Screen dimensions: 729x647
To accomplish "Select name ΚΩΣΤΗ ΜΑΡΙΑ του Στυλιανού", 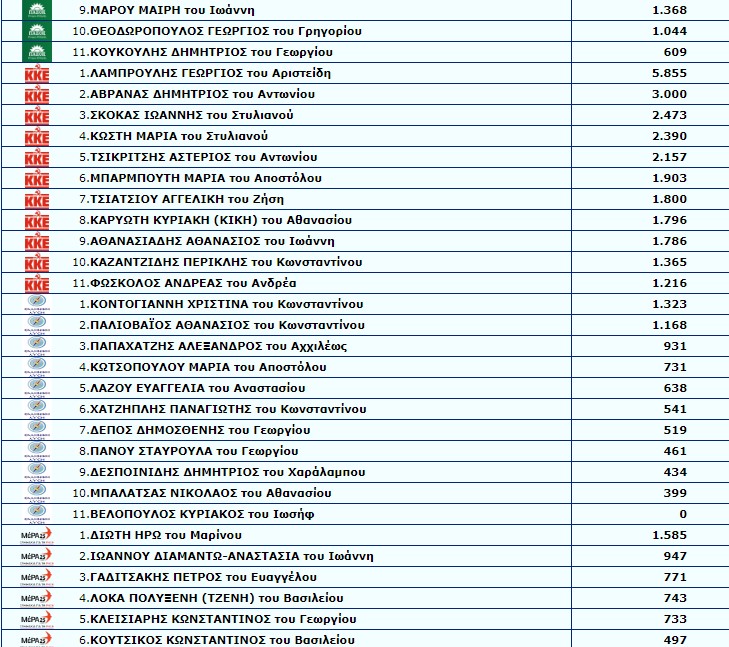I will click(179, 136).
